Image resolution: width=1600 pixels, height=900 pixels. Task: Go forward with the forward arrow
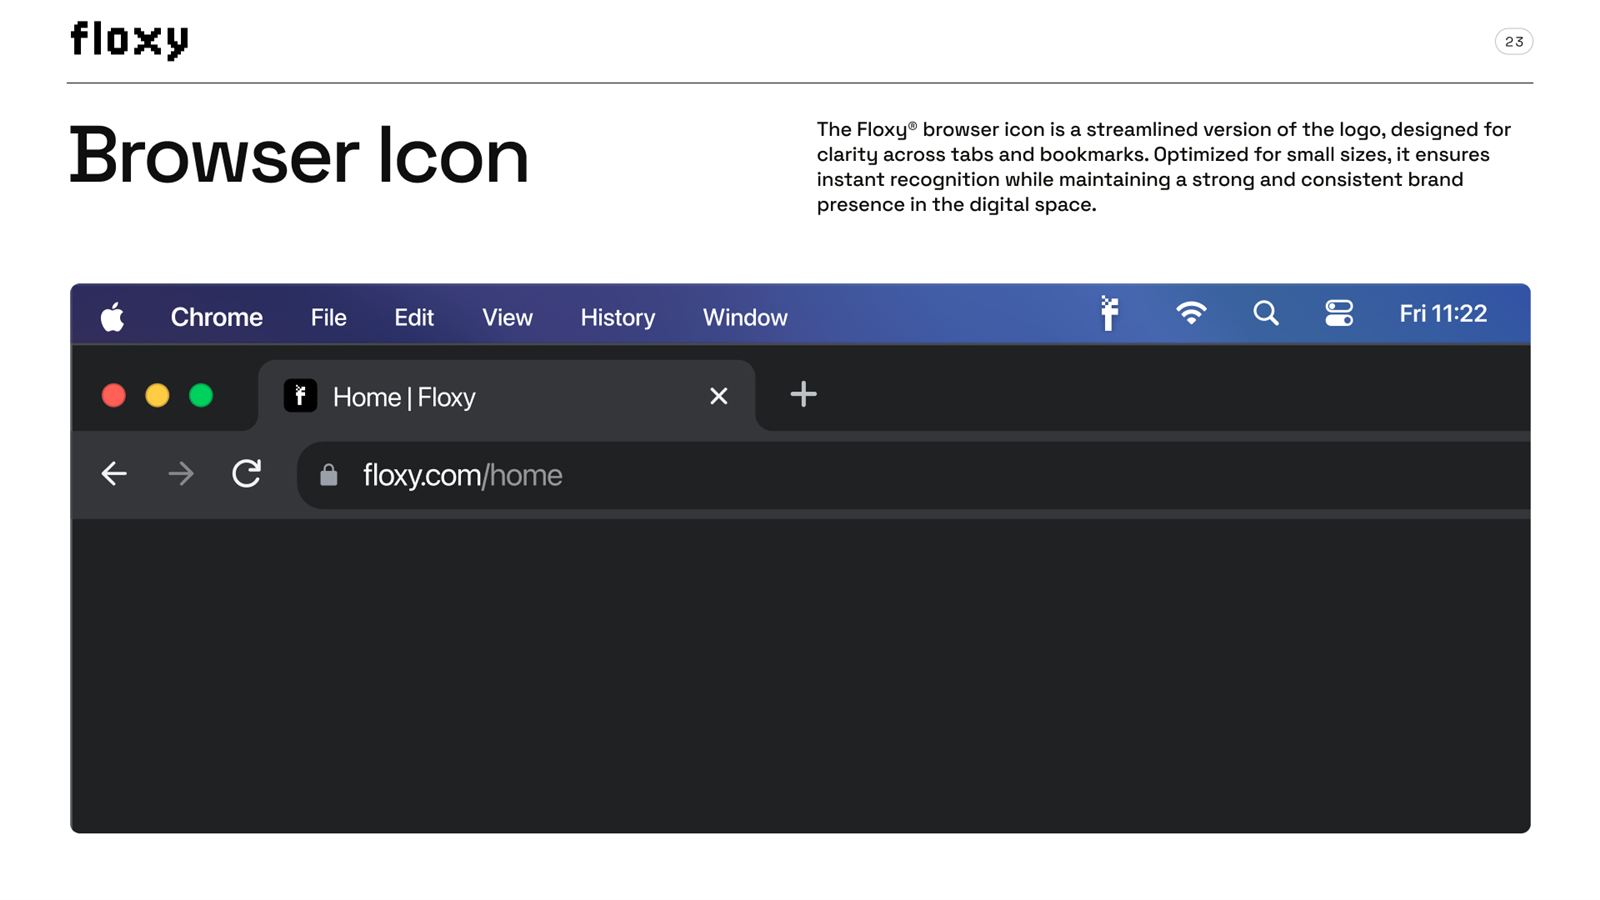coord(180,473)
